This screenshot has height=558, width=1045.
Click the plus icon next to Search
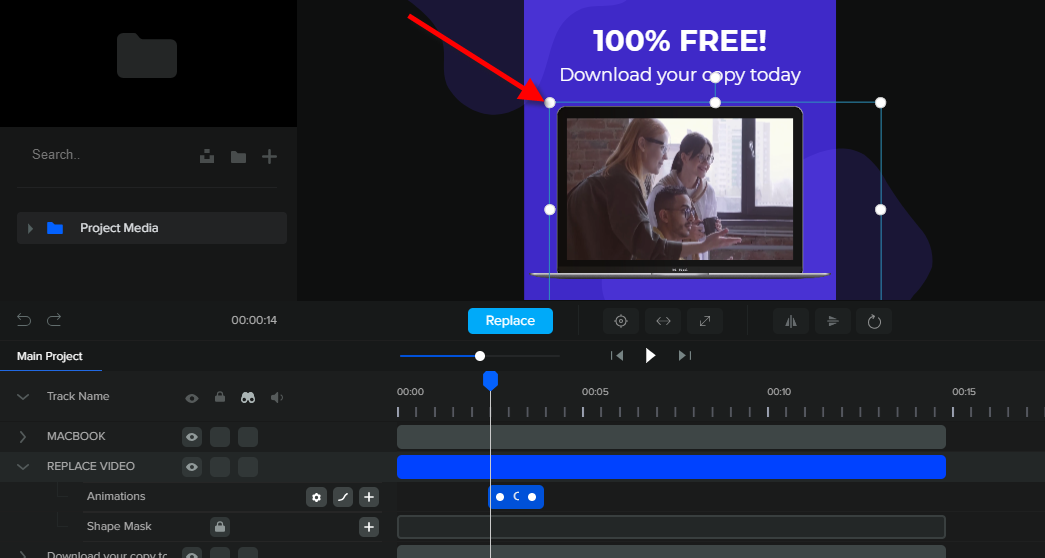click(269, 157)
